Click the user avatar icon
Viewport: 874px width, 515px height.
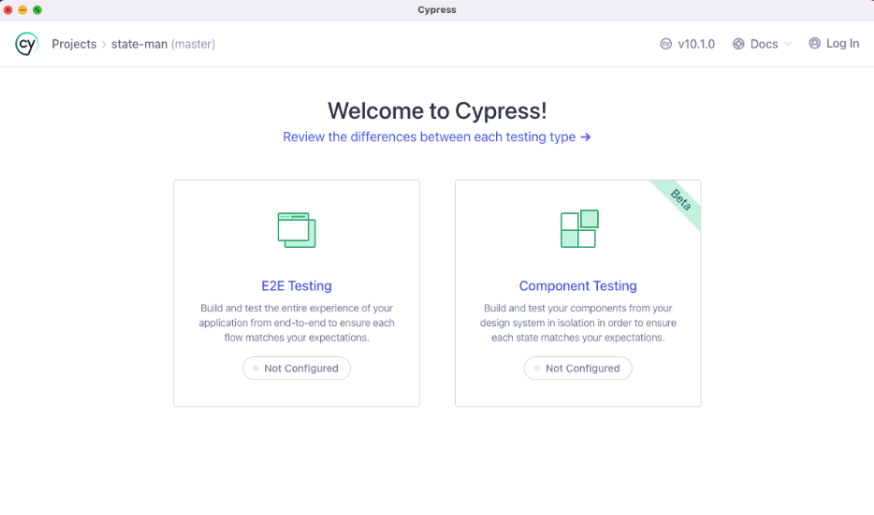click(x=814, y=43)
